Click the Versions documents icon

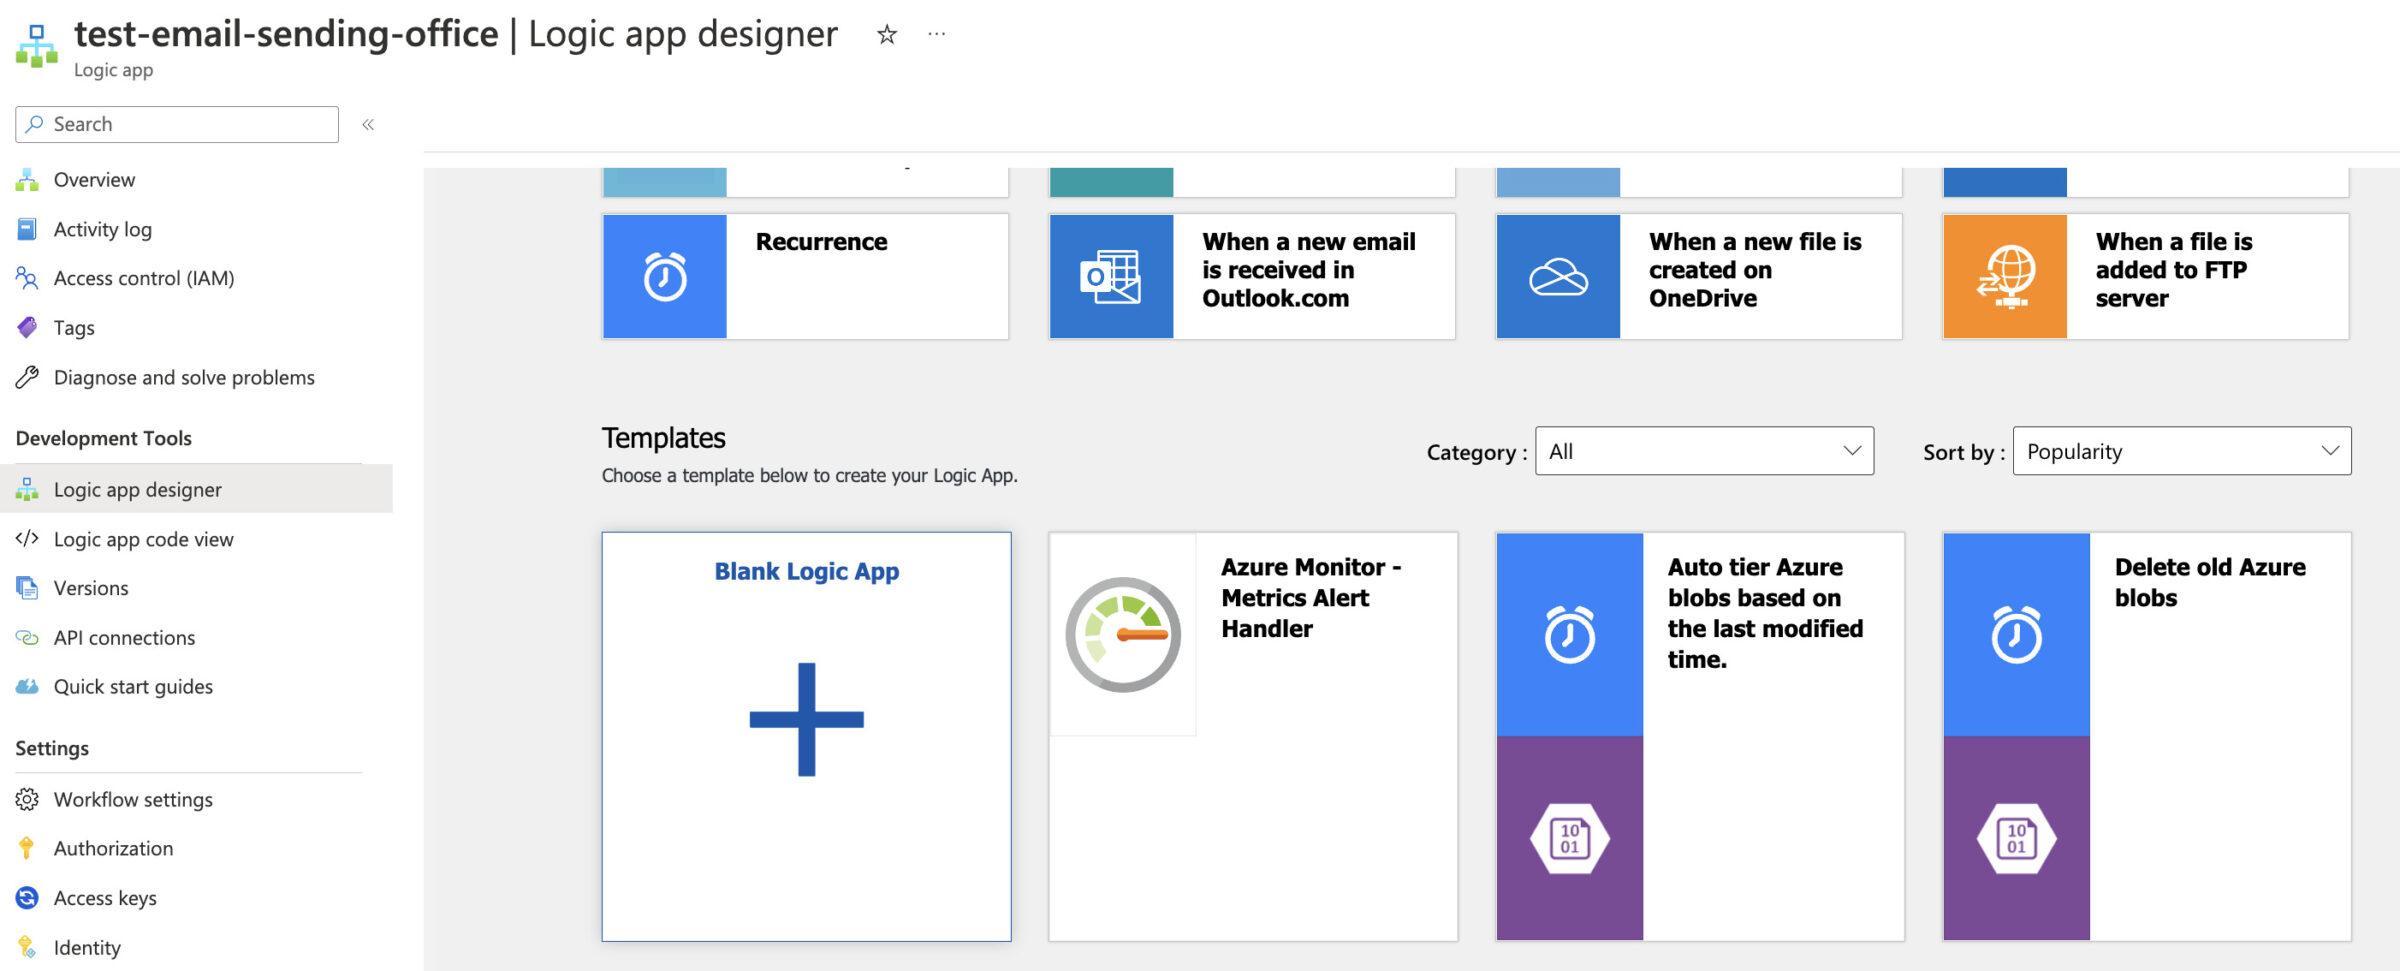point(27,588)
